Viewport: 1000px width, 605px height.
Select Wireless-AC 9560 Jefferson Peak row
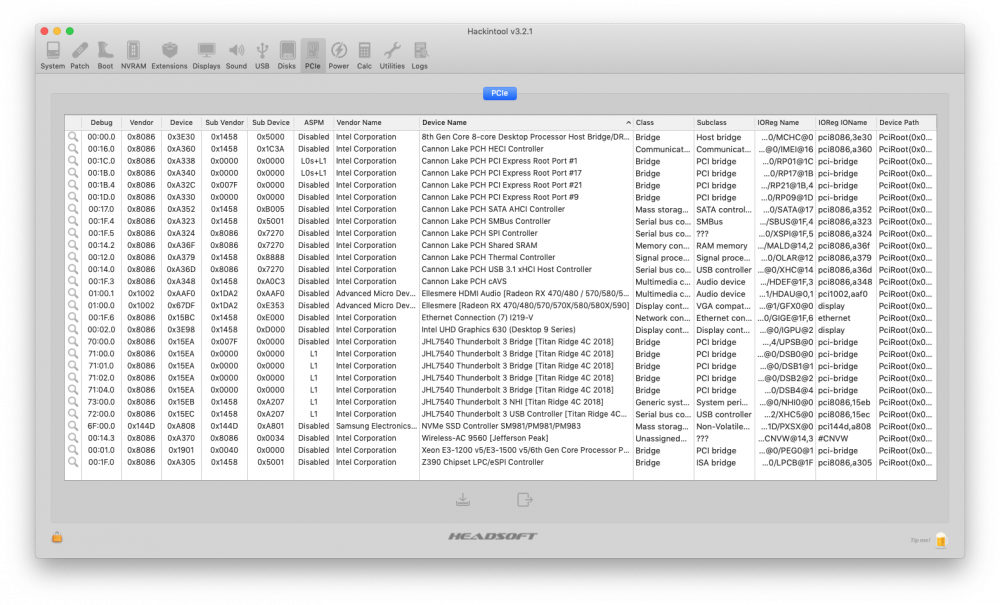click(x=500, y=439)
